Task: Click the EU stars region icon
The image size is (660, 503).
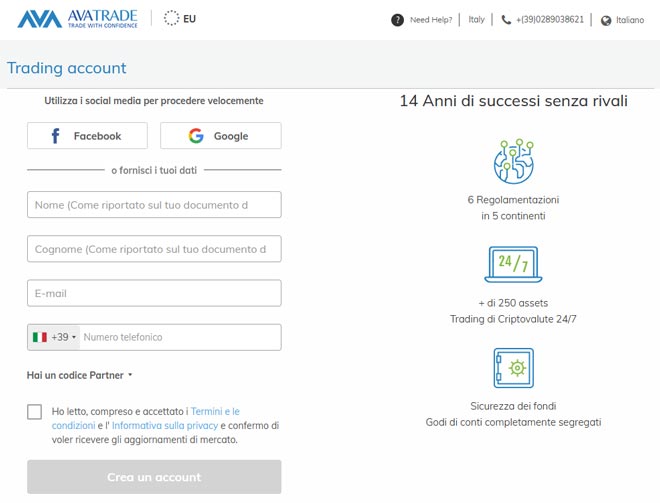Action: pos(171,18)
